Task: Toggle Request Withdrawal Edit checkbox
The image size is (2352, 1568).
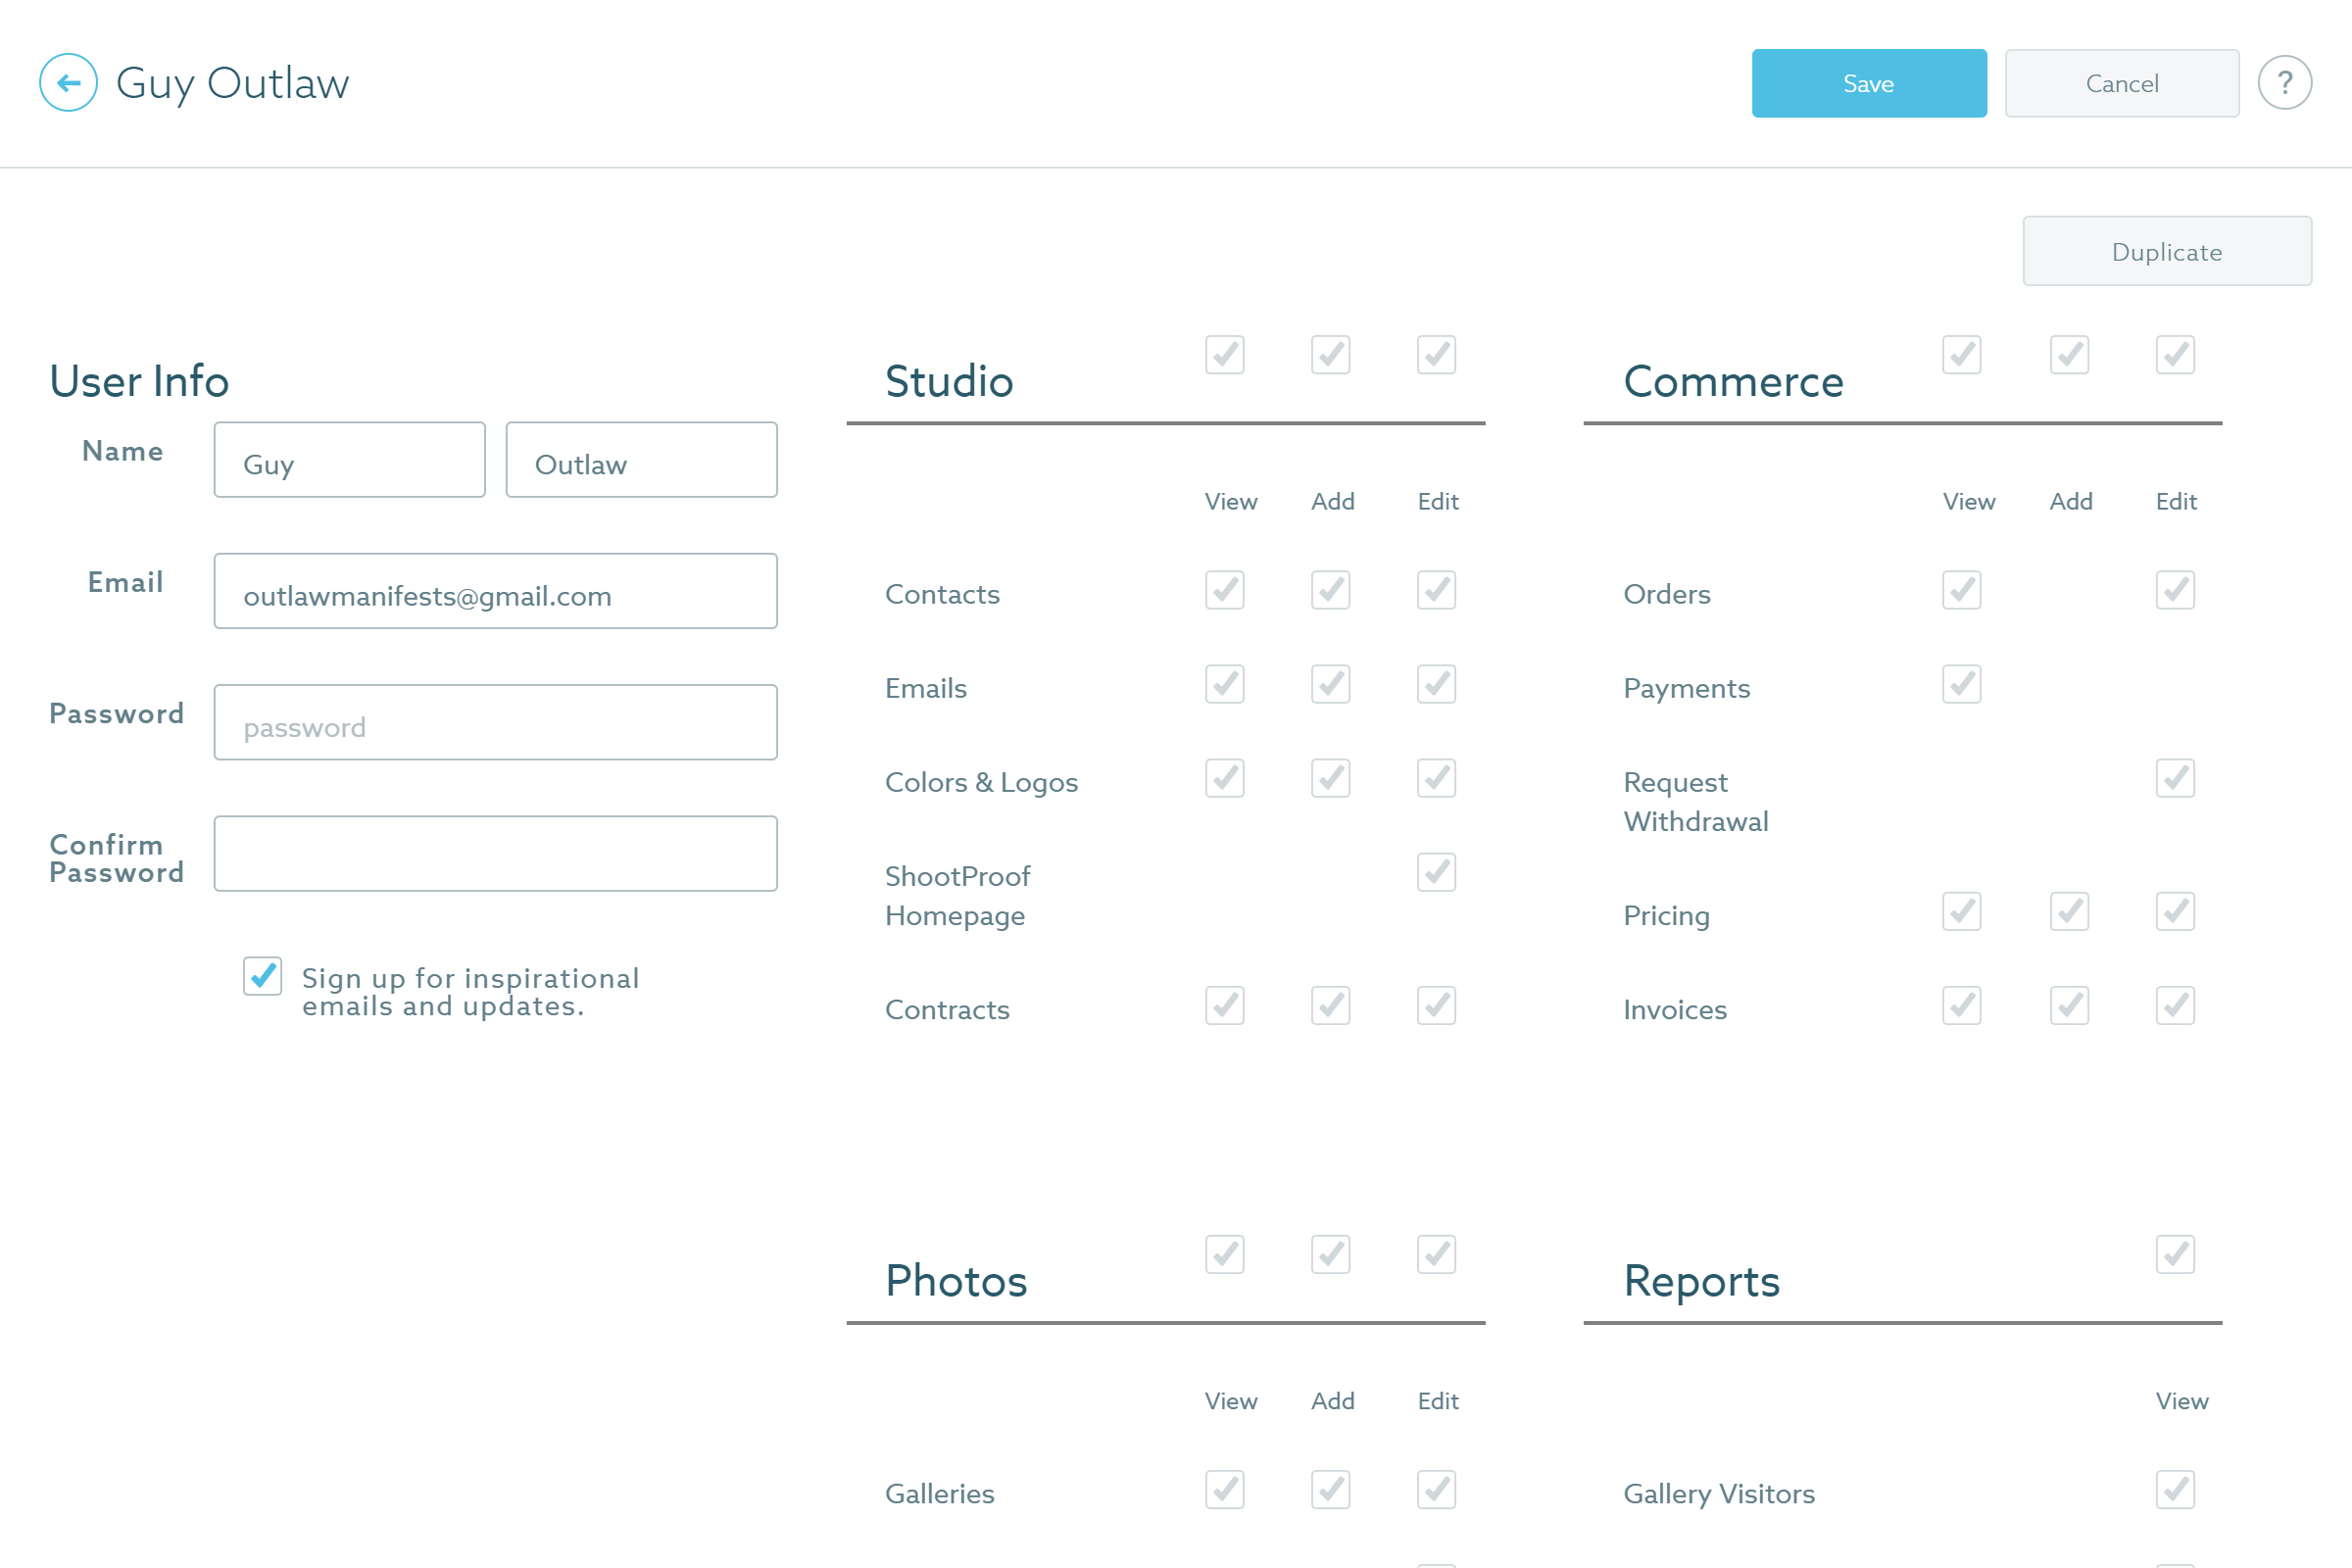Action: point(2175,778)
